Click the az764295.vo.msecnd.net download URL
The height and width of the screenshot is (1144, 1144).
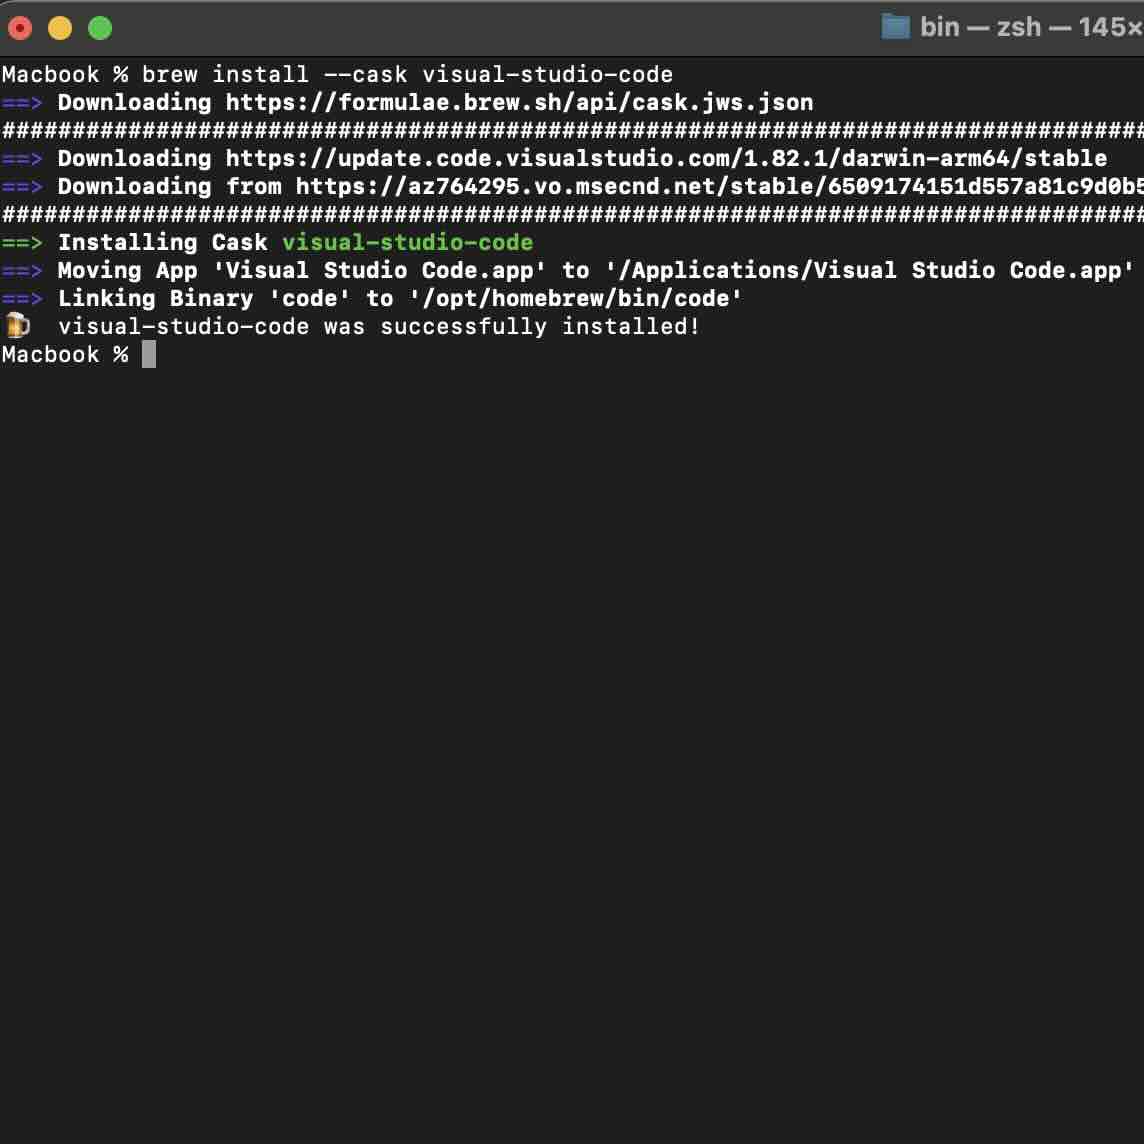tap(719, 186)
